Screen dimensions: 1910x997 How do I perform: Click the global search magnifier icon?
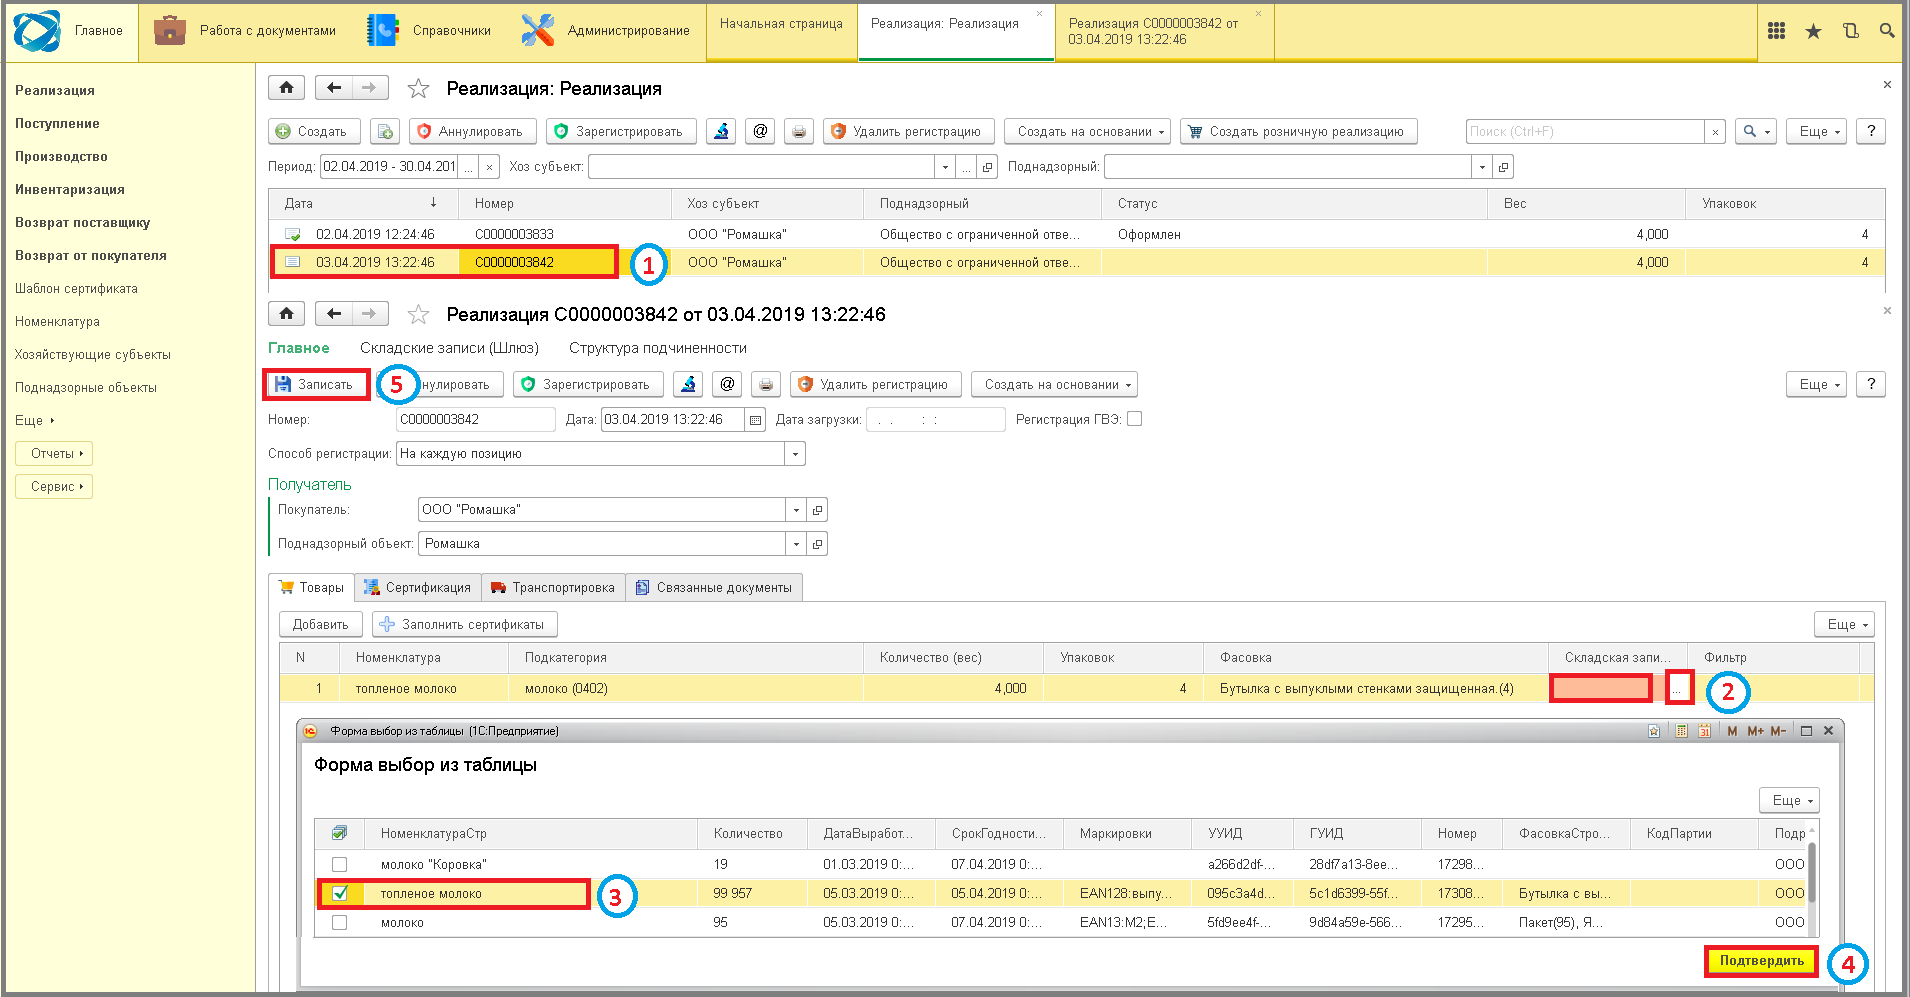(x=1887, y=31)
